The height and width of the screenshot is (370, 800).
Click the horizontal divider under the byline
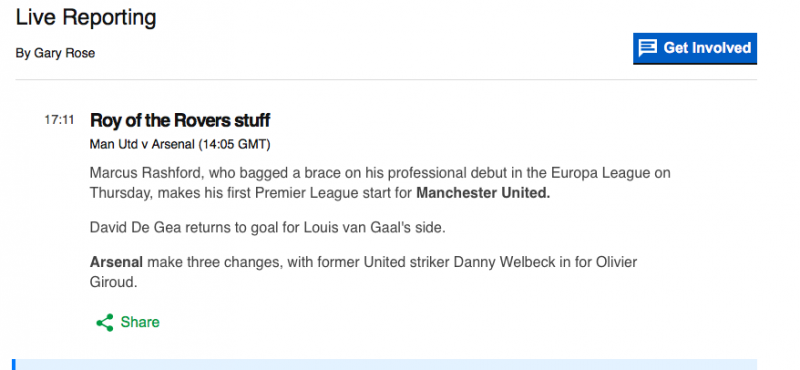click(x=386, y=80)
